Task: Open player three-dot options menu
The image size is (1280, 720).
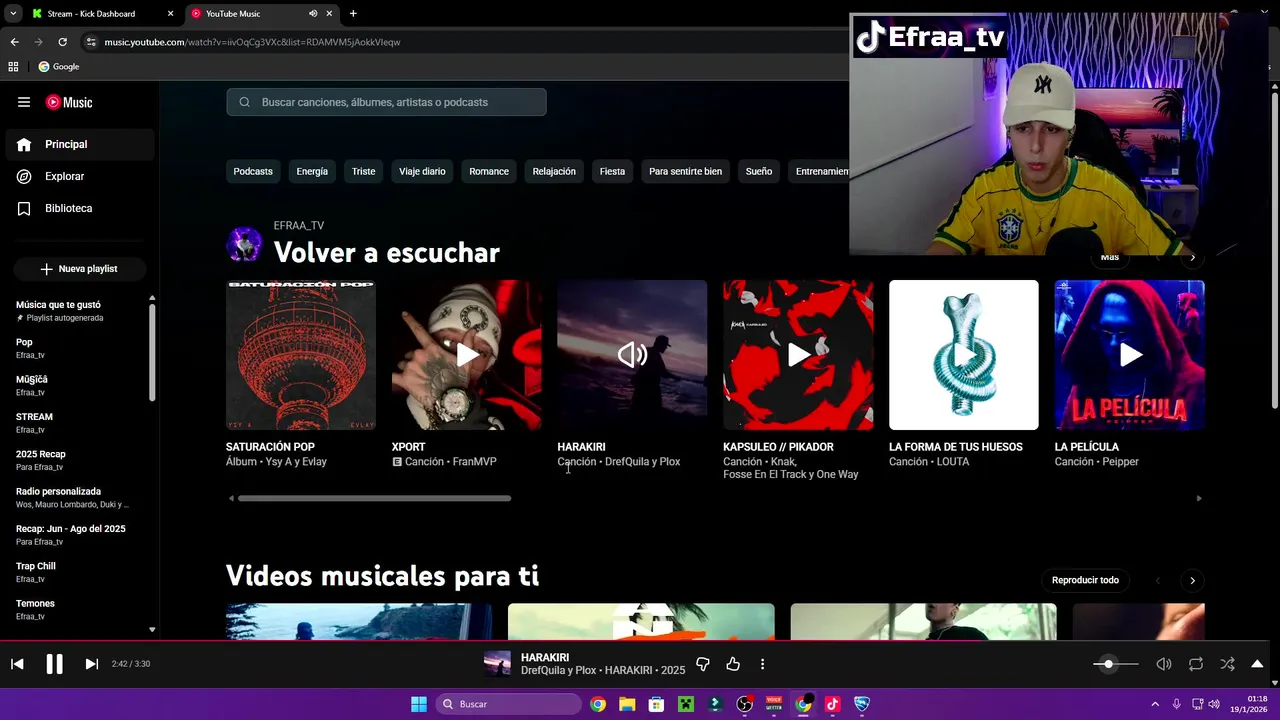Action: pos(762,664)
